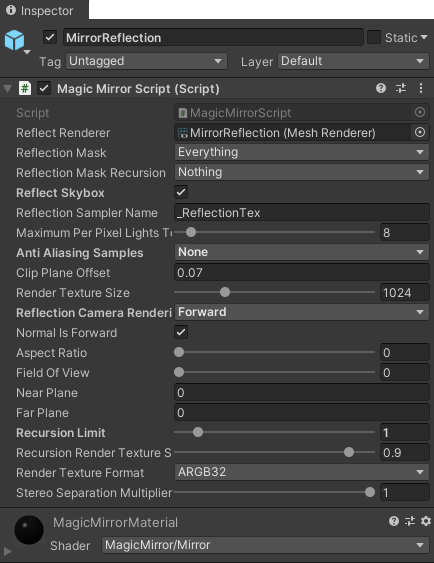Click the Reflect Renderer object picker circle
Viewport: 434px width, 563px height.
(420, 132)
